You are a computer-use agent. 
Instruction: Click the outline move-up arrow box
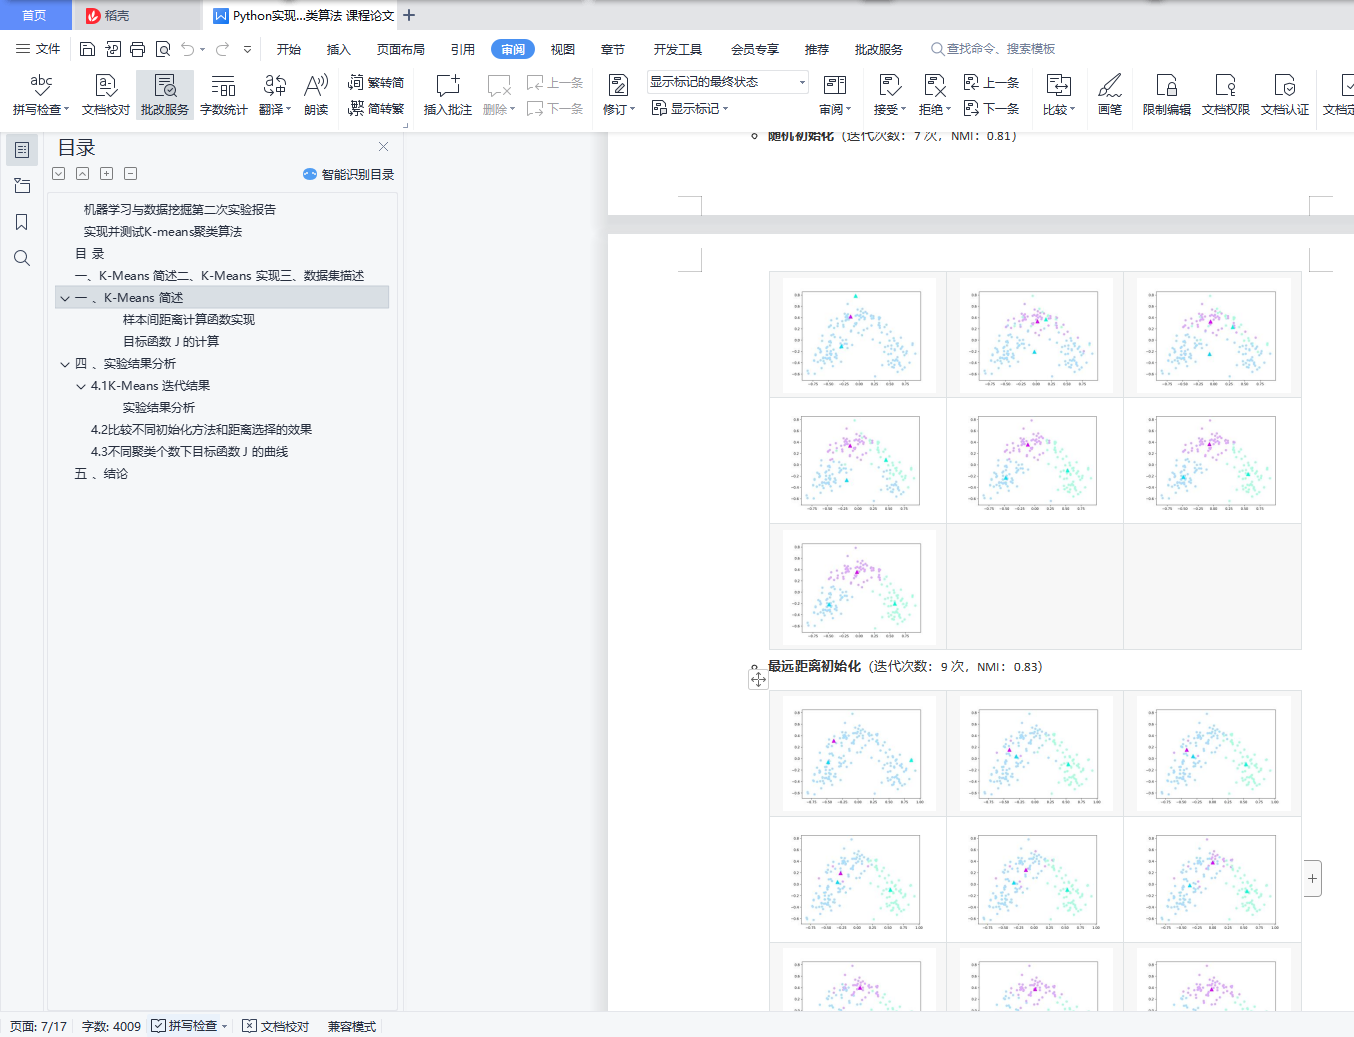coord(82,173)
